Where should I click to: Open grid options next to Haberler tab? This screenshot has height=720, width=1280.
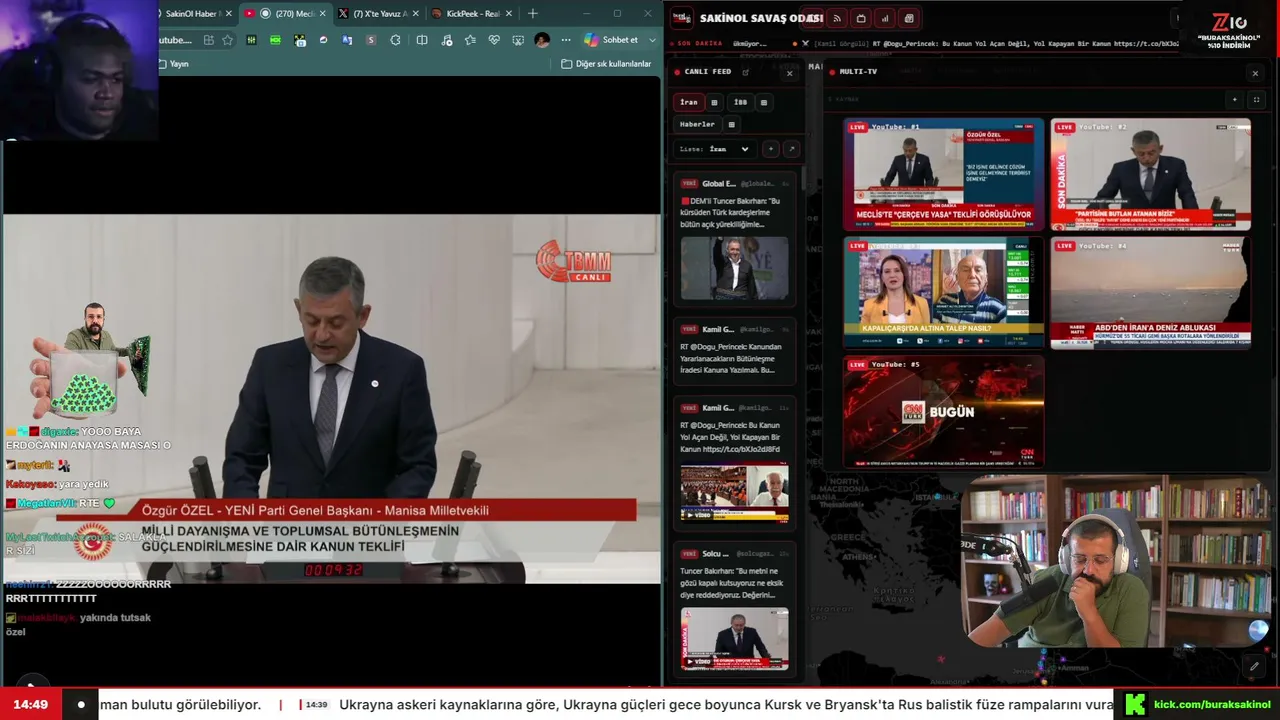click(x=731, y=125)
